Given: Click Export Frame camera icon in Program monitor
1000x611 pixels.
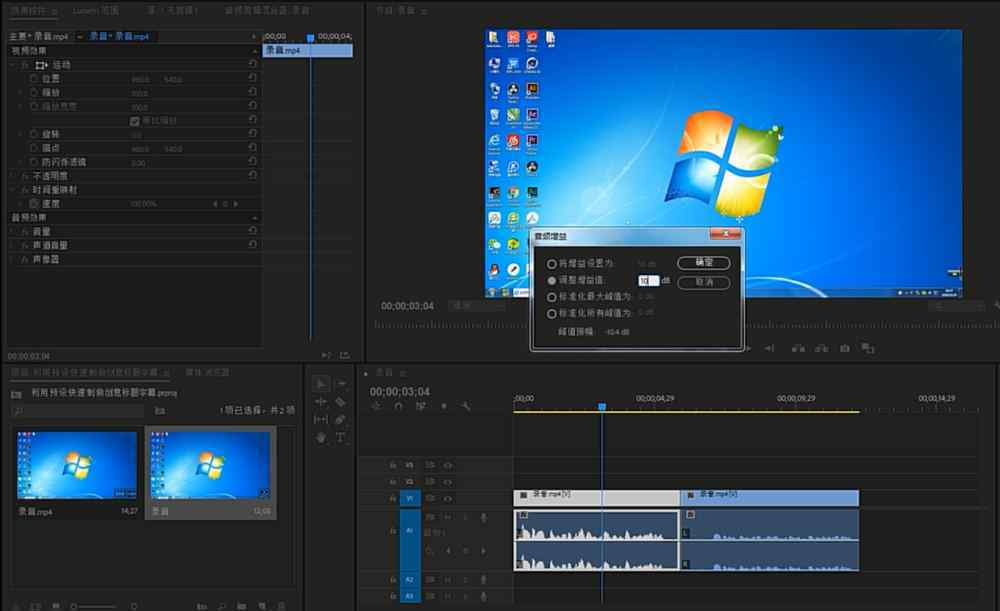Looking at the screenshot, I should pos(844,348).
